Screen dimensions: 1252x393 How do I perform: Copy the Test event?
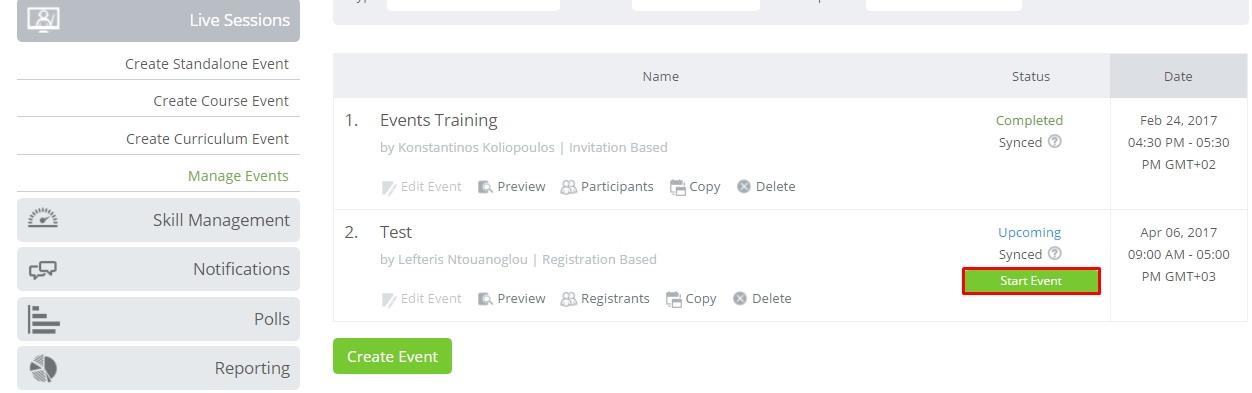[x=691, y=299]
